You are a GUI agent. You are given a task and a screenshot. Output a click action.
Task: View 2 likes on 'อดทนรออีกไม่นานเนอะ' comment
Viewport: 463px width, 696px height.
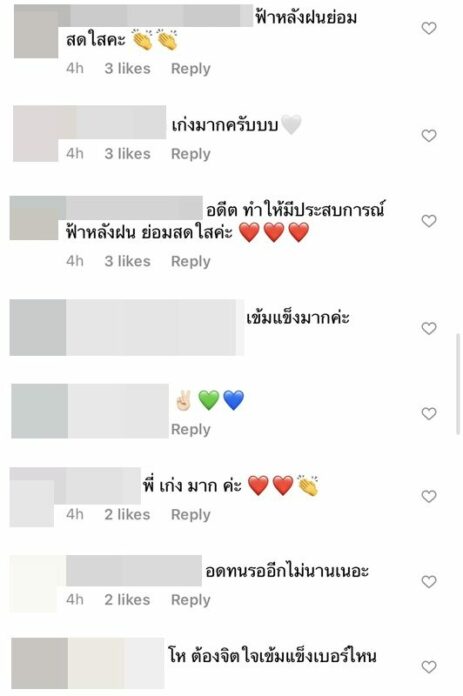tap(127, 600)
